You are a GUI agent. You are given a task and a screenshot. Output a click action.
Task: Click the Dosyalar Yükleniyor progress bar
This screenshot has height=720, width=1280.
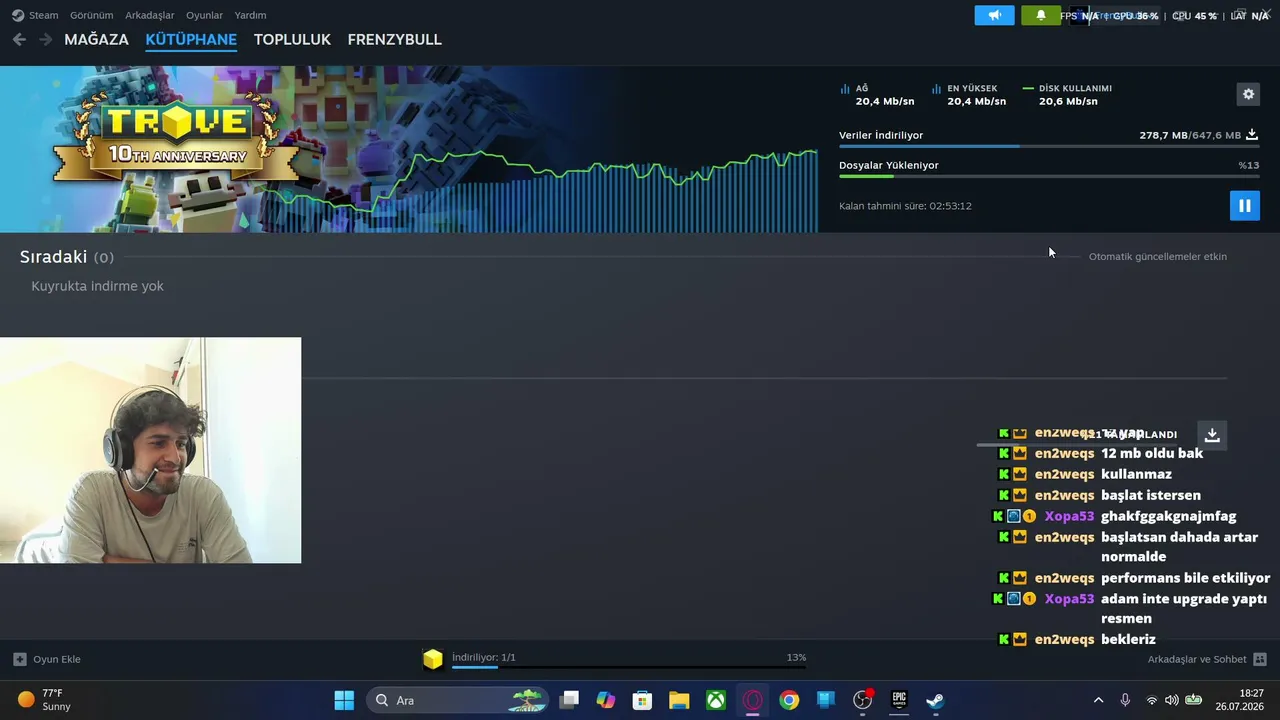[1048, 176]
